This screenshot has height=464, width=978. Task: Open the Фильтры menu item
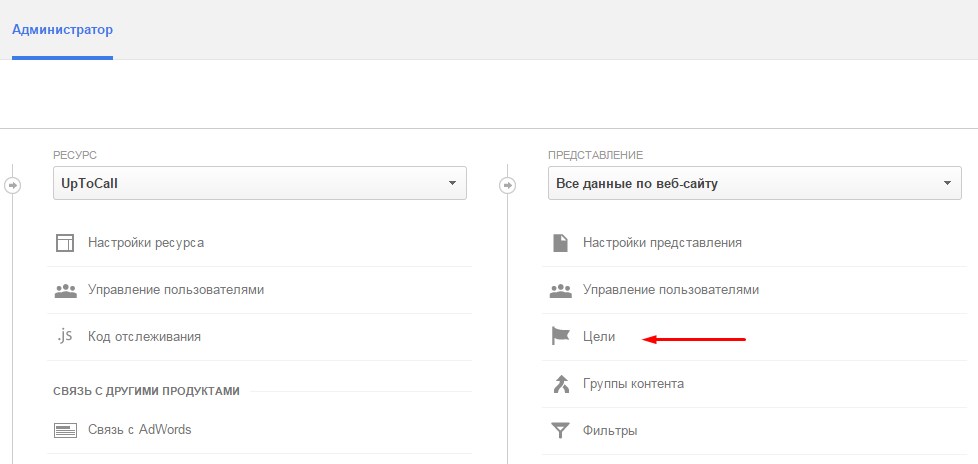point(610,431)
